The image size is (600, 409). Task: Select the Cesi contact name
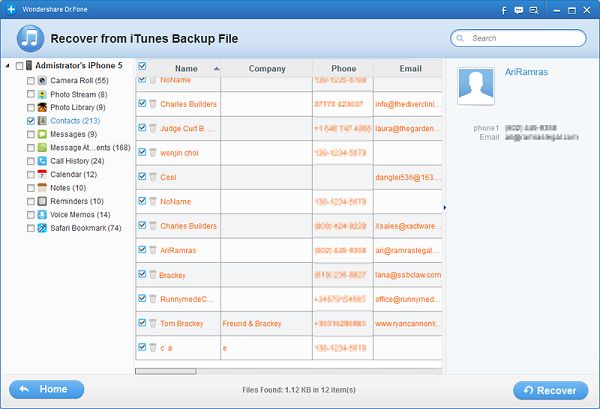(168, 177)
